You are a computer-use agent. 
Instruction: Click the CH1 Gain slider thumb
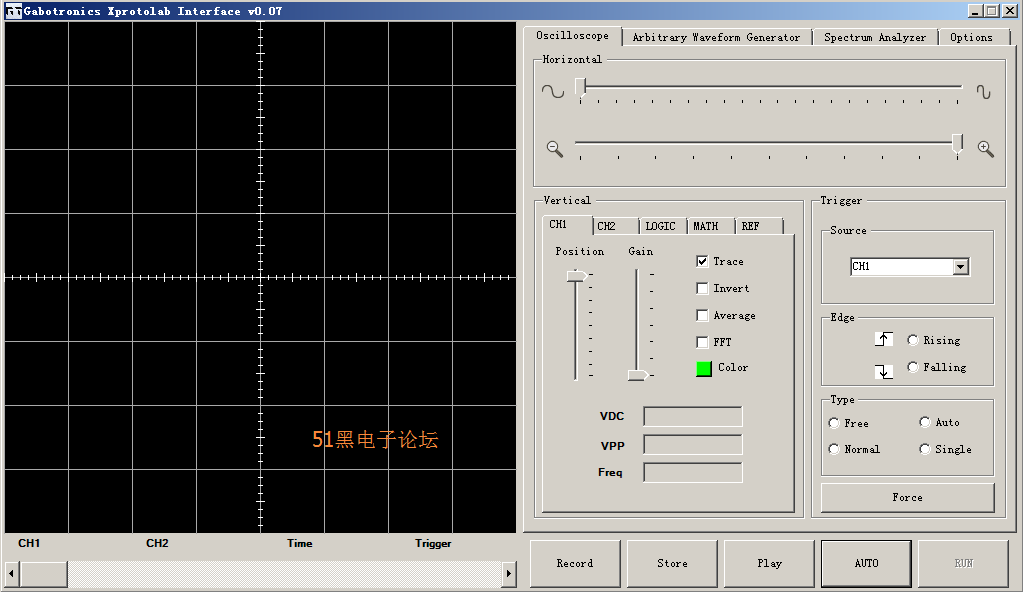638,375
